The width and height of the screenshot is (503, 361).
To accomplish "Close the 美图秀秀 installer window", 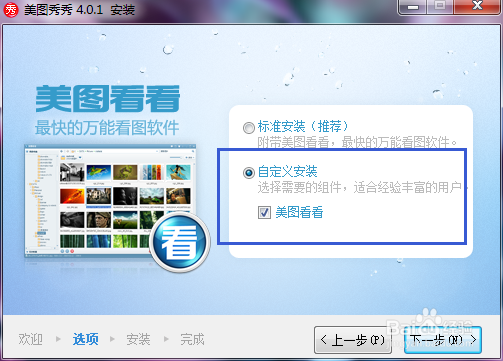I will coord(477,6).
